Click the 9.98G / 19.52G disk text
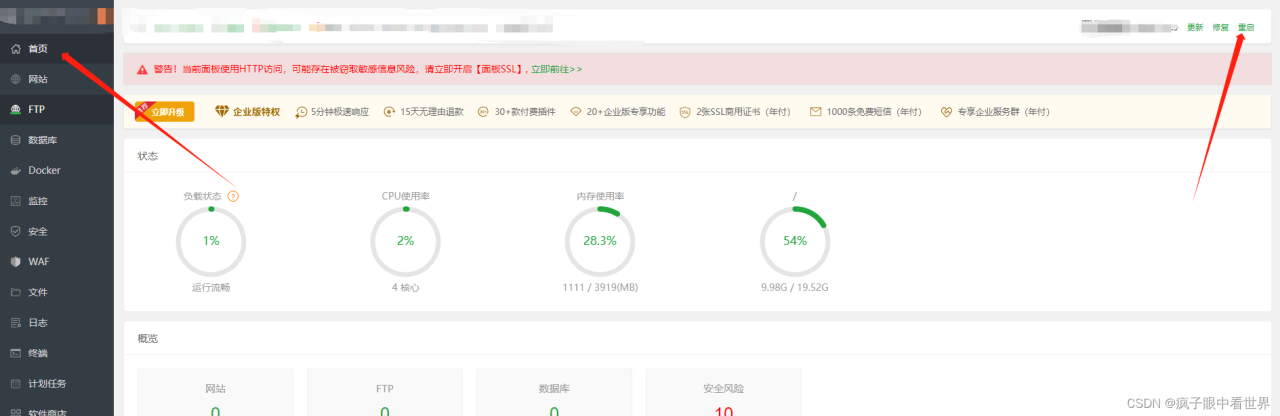 click(795, 287)
